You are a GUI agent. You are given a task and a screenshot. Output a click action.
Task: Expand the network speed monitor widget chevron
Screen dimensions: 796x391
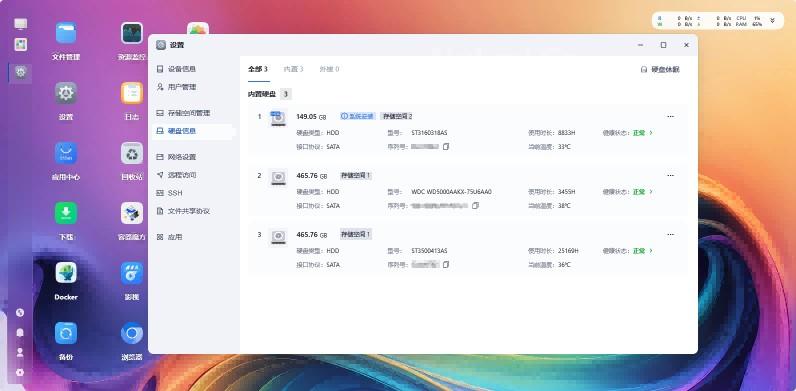pos(772,21)
